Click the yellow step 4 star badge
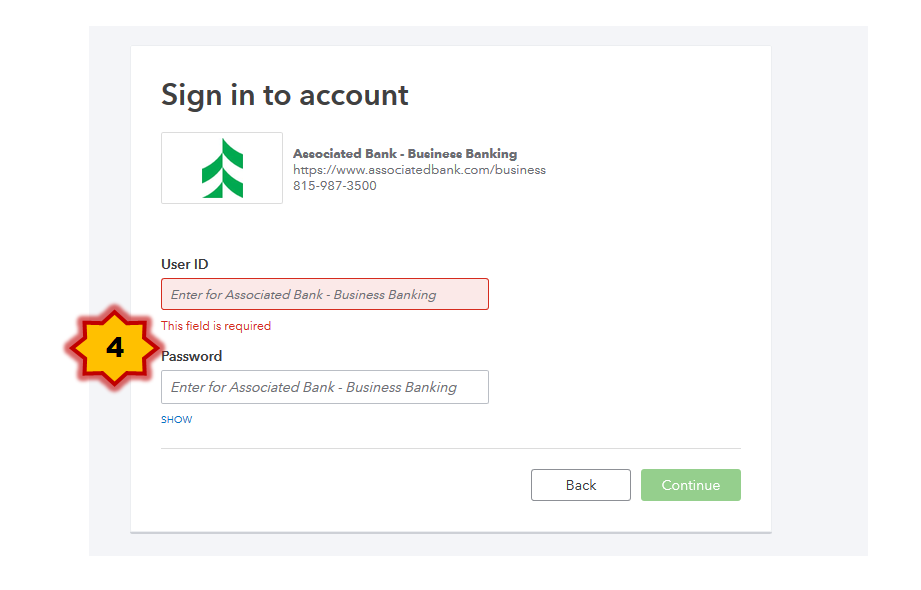The image size is (921, 590). point(115,348)
